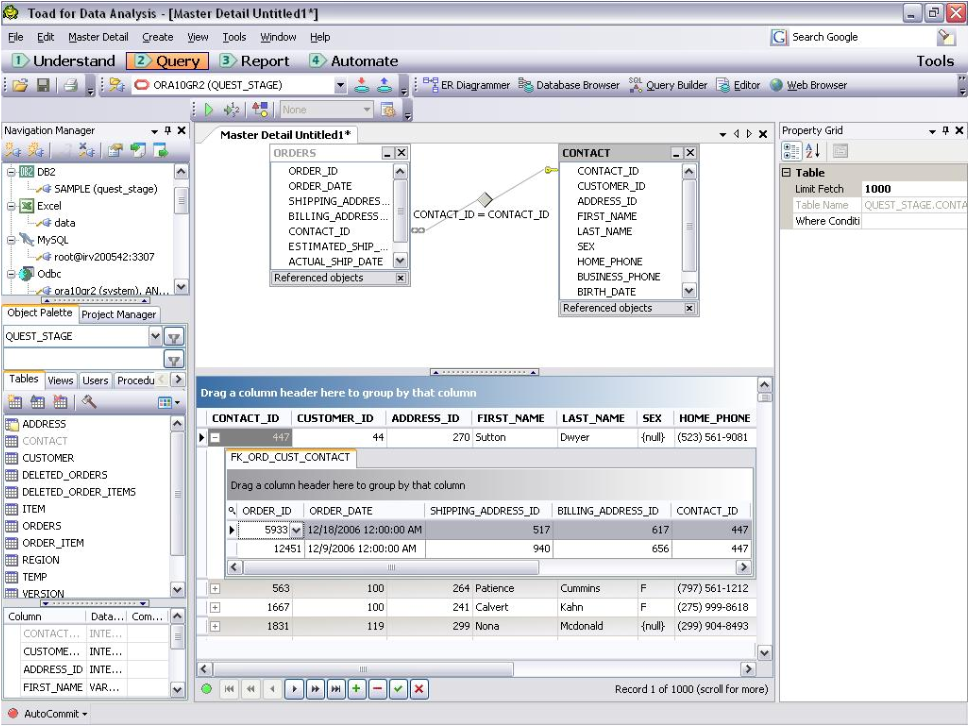This screenshot has height=726, width=970.
Task: Expand the row for Nona Mcdonald
Action: coord(215,626)
